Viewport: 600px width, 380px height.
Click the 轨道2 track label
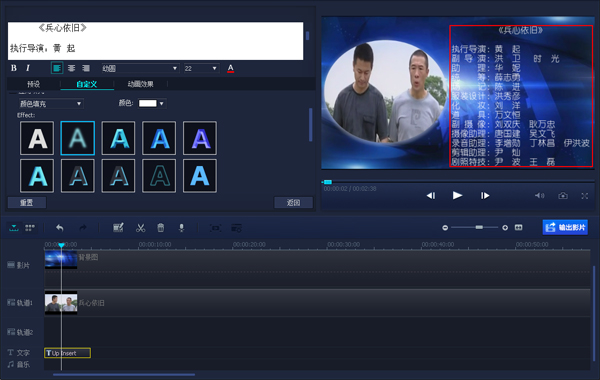click(x=20, y=332)
